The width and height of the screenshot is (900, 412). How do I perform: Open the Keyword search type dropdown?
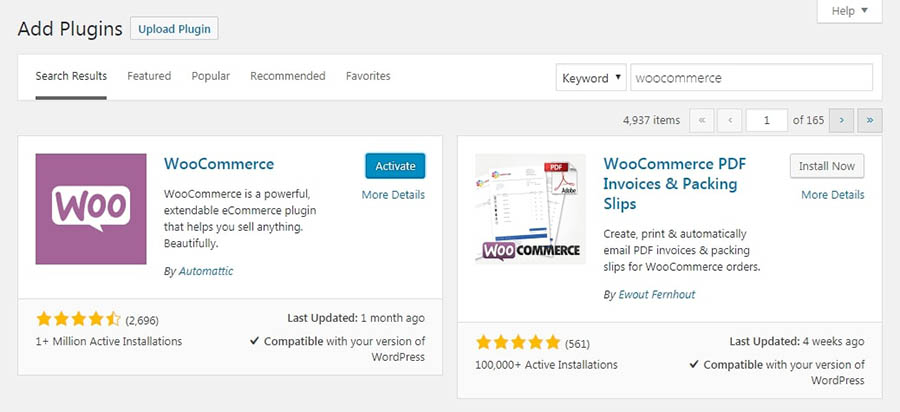coord(591,77)
